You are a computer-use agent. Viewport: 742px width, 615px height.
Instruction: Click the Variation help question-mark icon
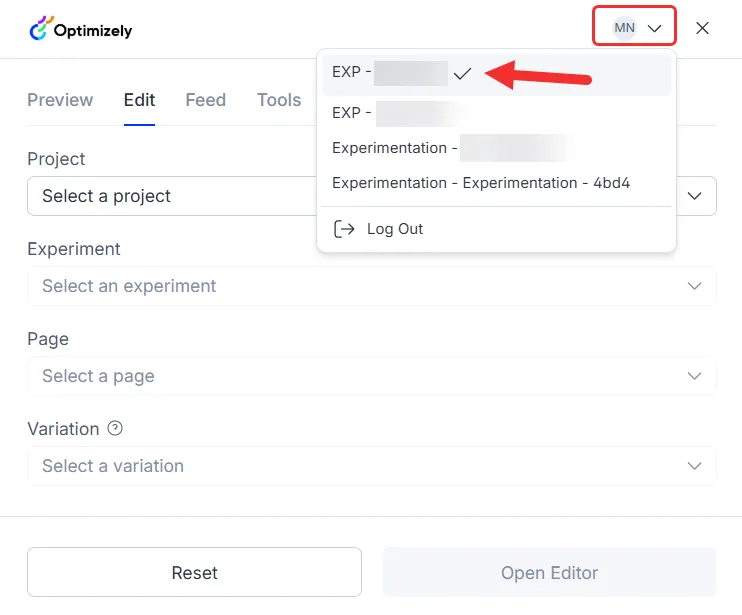tap(115, 428)
